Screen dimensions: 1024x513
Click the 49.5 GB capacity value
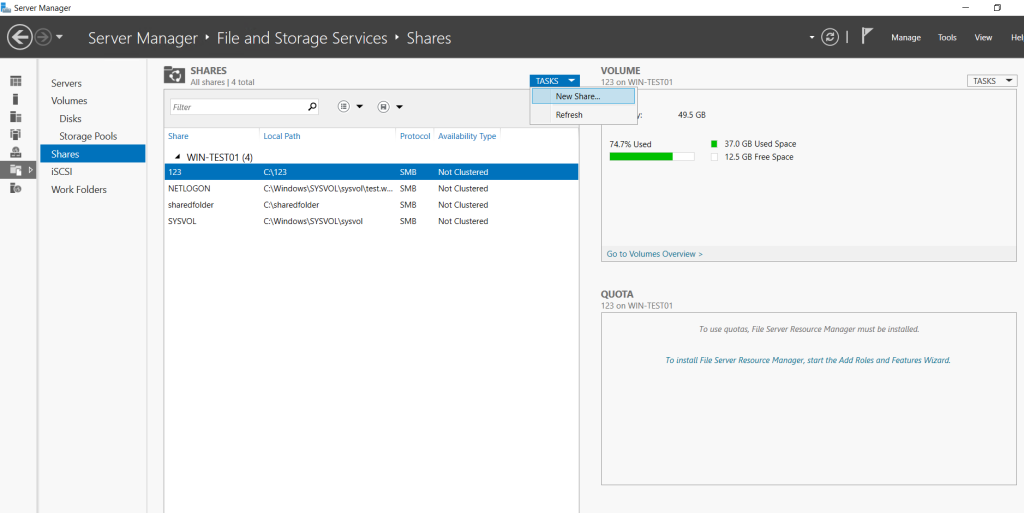click(x=692, y=115)
